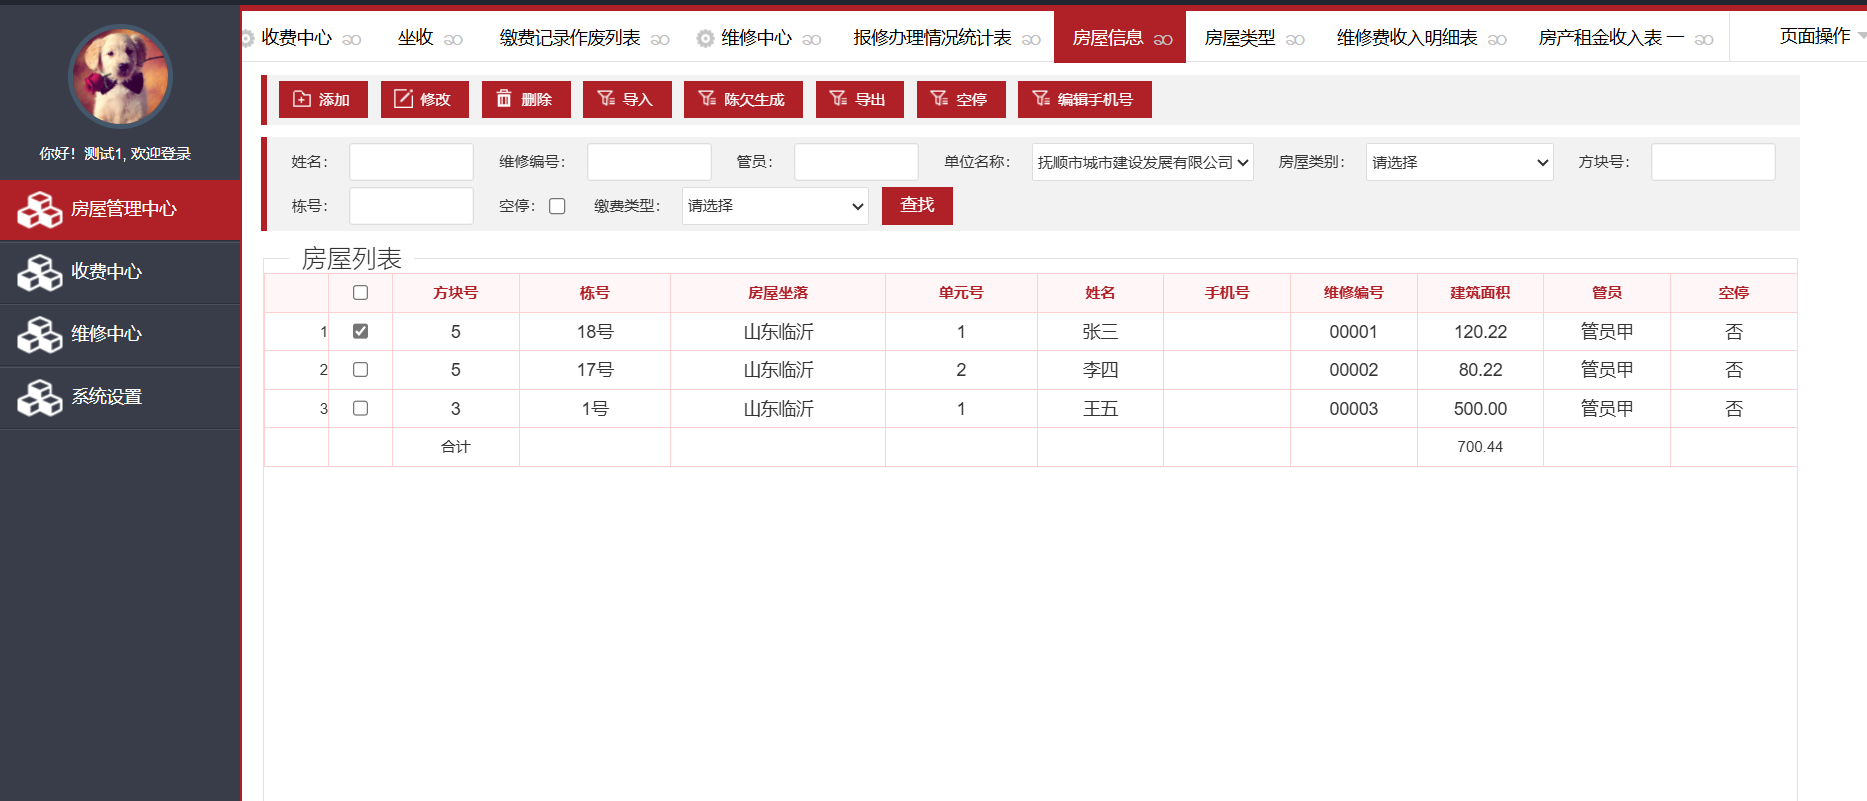Uncheck the row 1 张三 checkbox
This screenshot has width=1867, height=801.
click(360, 331)
